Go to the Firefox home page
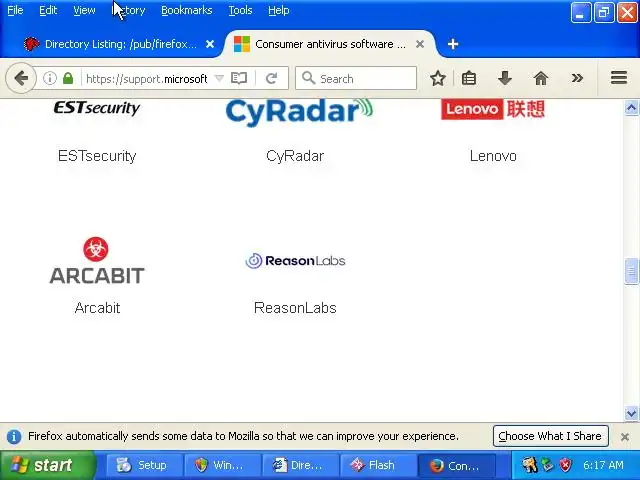 [541, 78]
